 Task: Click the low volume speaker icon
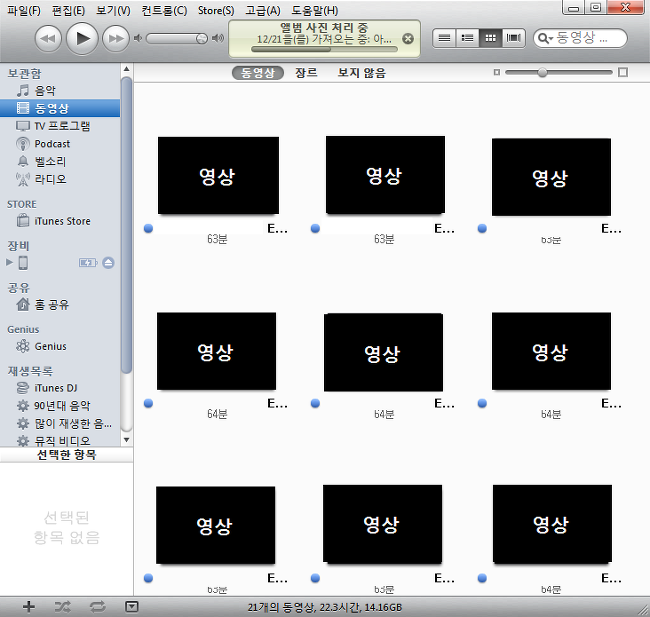point(138,39)
